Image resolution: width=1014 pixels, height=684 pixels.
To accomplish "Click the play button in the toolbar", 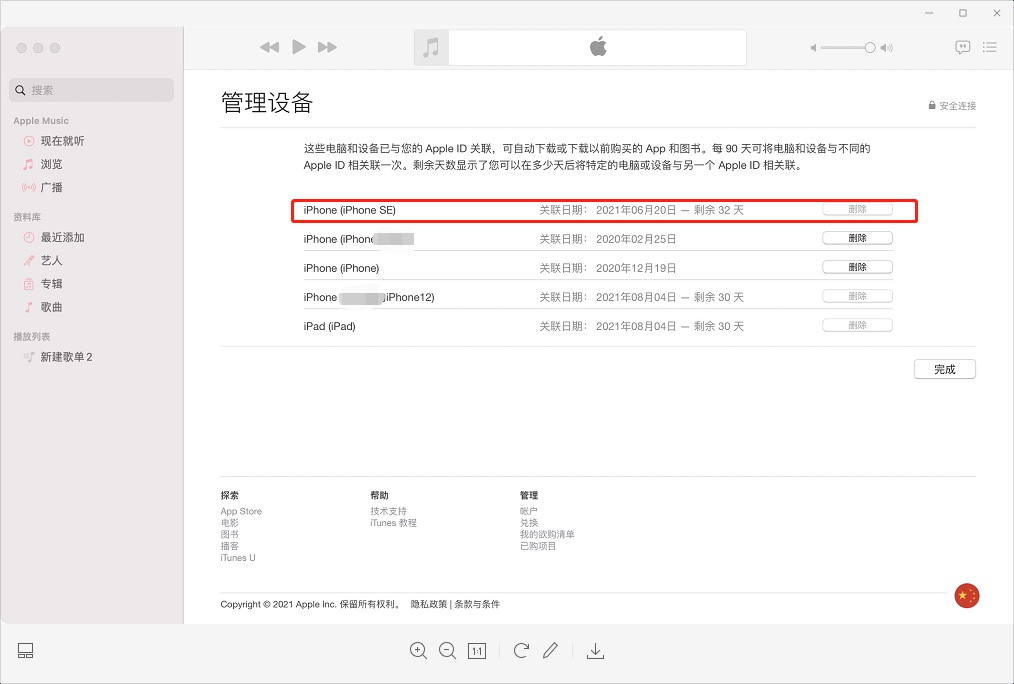I will coord(298,47).
